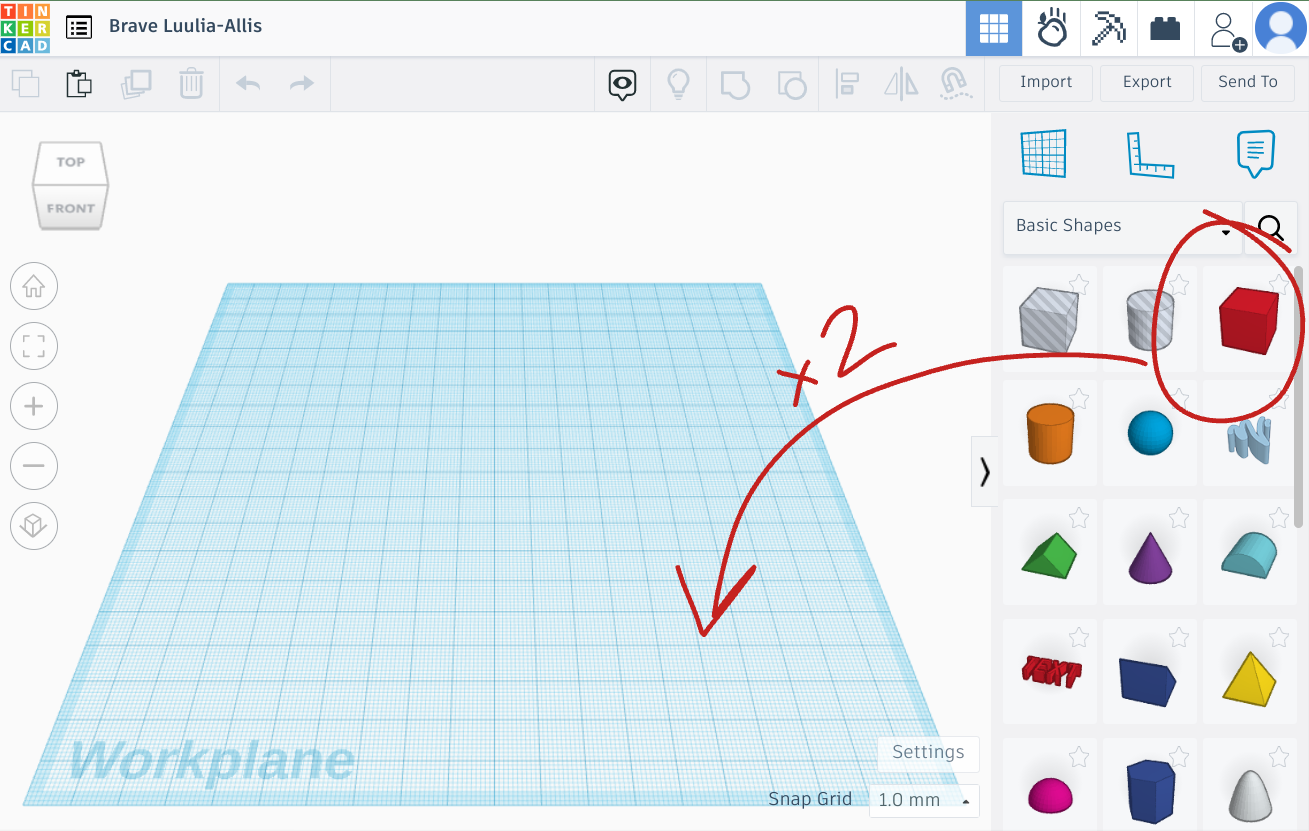Select the striped Box hole shape
Viewport: 1309px width, 831px height.
coord(1050,318)
